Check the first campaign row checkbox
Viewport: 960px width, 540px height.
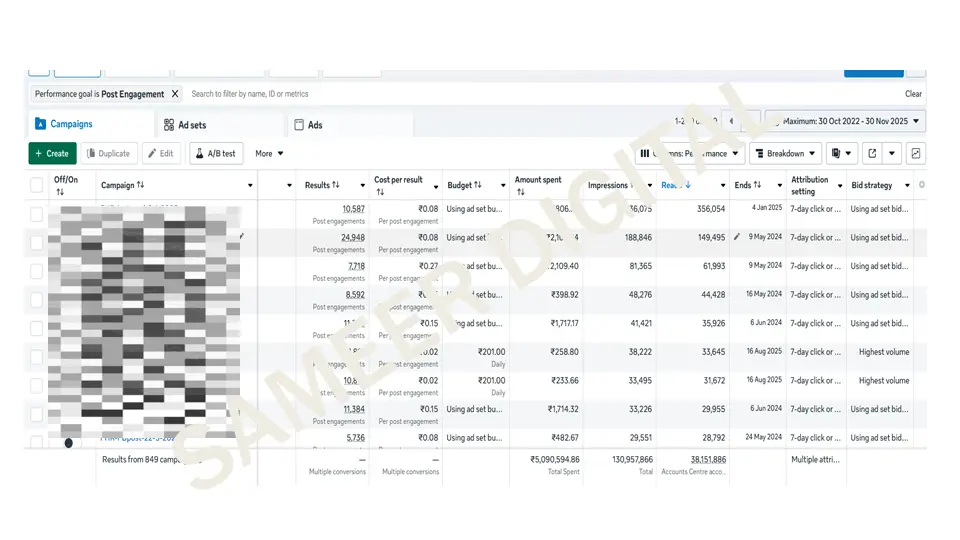[37, 214]
